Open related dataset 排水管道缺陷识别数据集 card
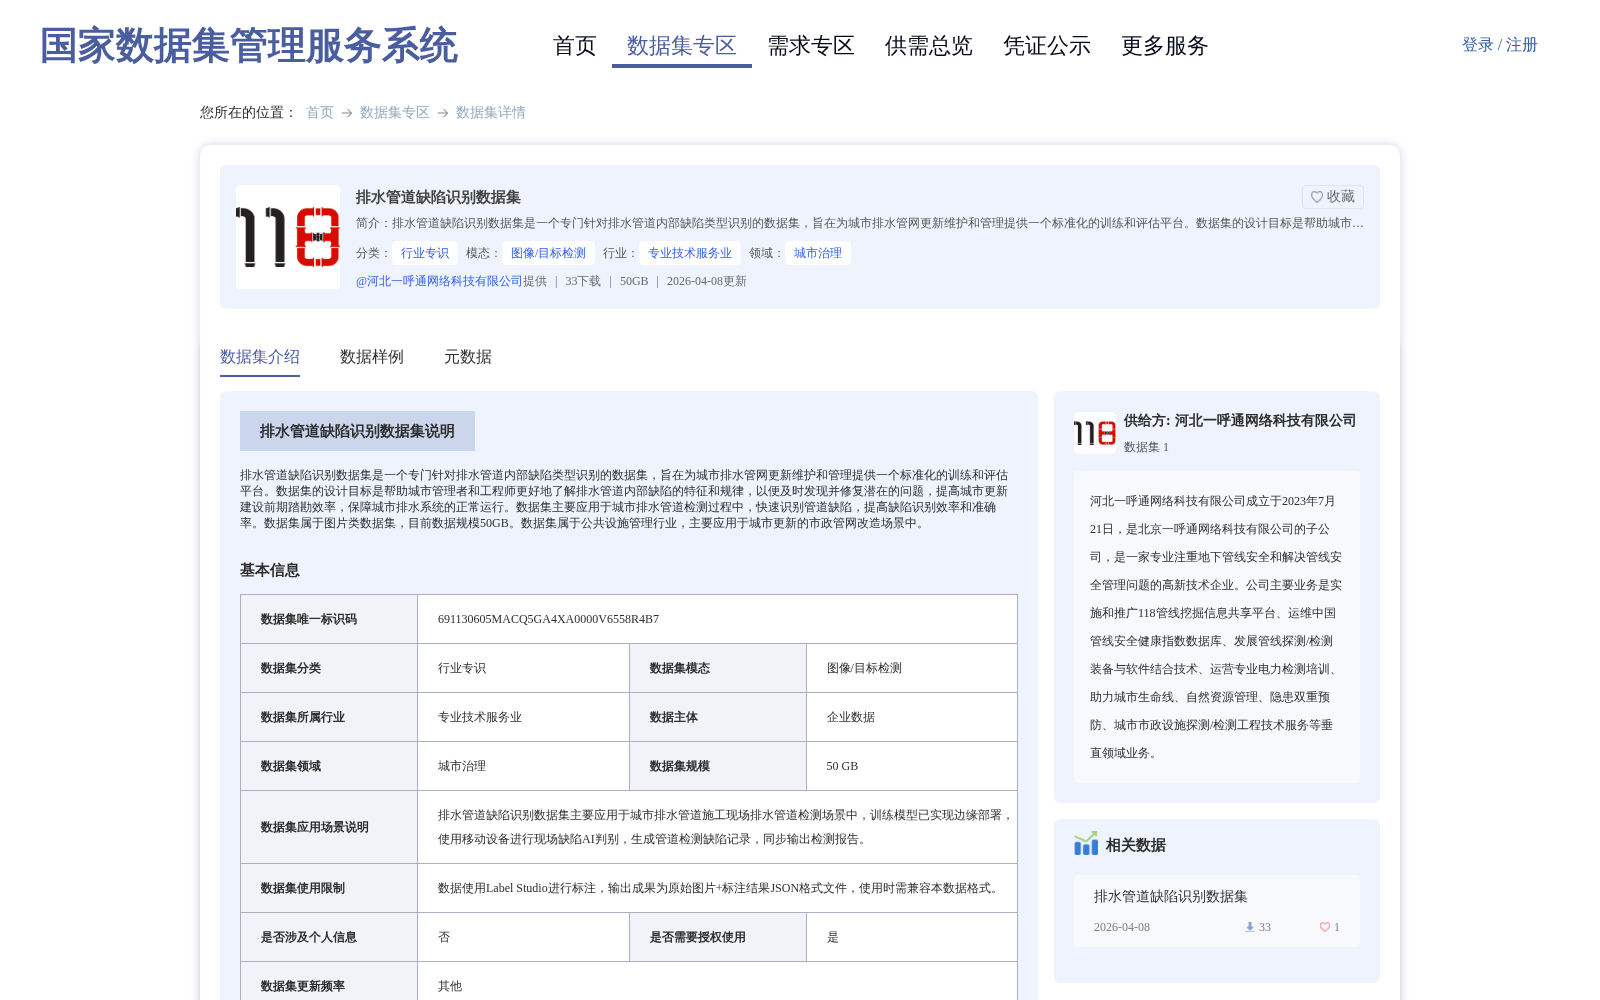Image resolution: width=1600 pixels, height=1000 pixels. tap(1217, 911)
